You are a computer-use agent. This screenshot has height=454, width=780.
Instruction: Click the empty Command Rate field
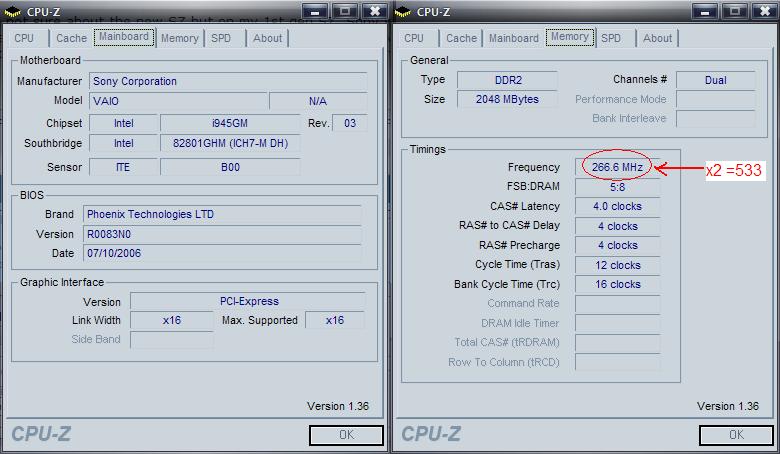pyautogui.click(x=617, y=303)
